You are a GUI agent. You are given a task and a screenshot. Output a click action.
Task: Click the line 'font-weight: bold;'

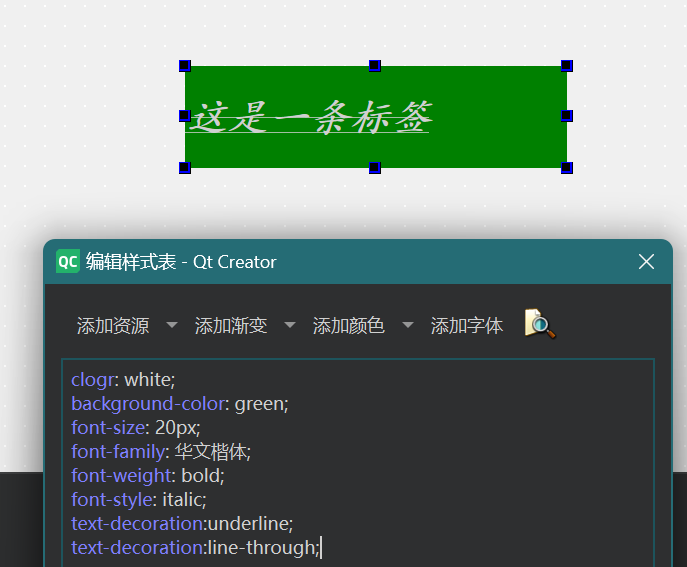pos(148,475)
